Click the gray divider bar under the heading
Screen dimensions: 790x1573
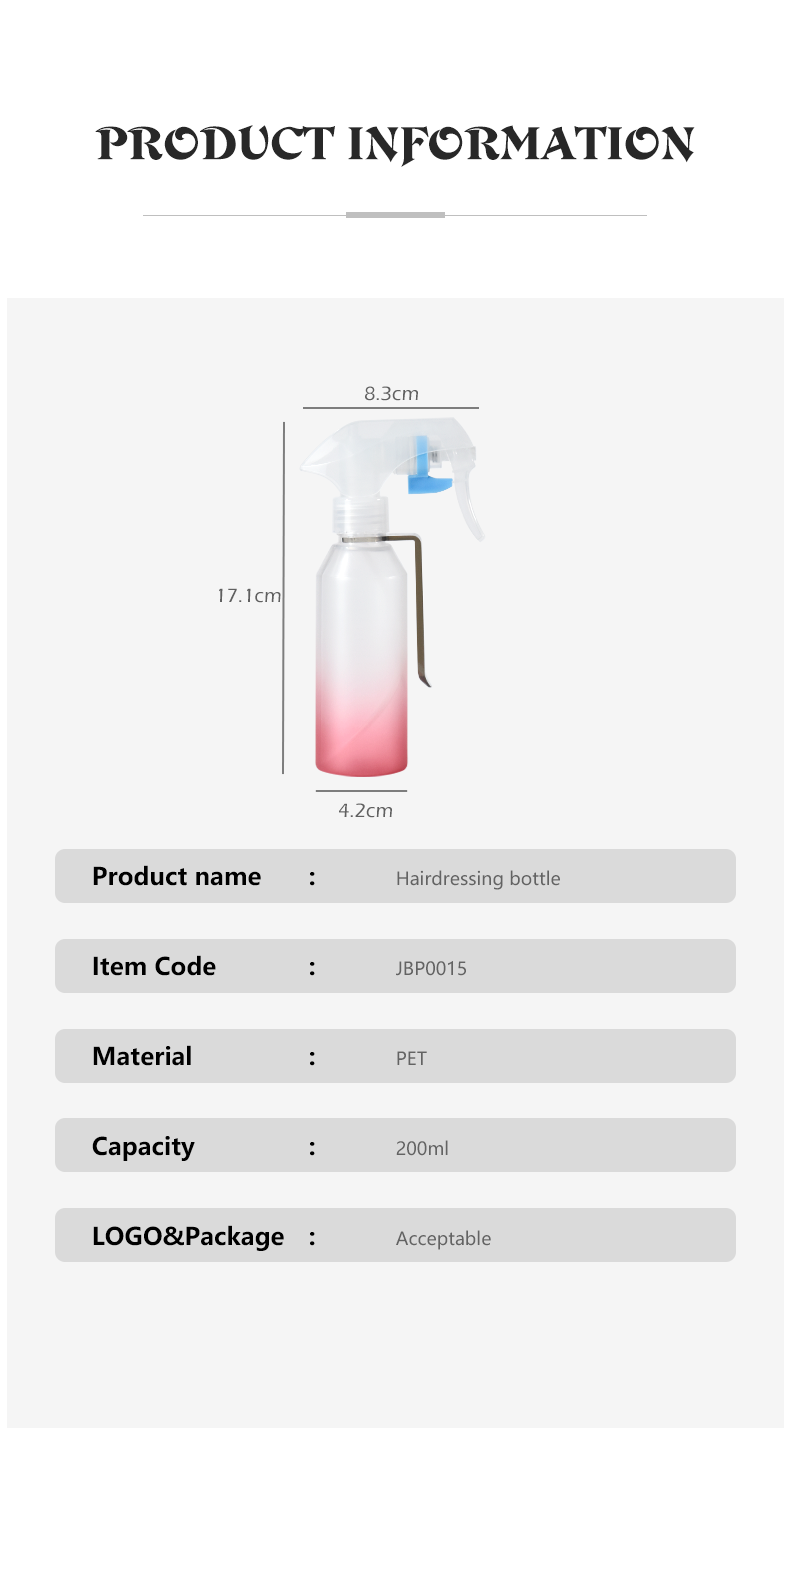[395, 214]
